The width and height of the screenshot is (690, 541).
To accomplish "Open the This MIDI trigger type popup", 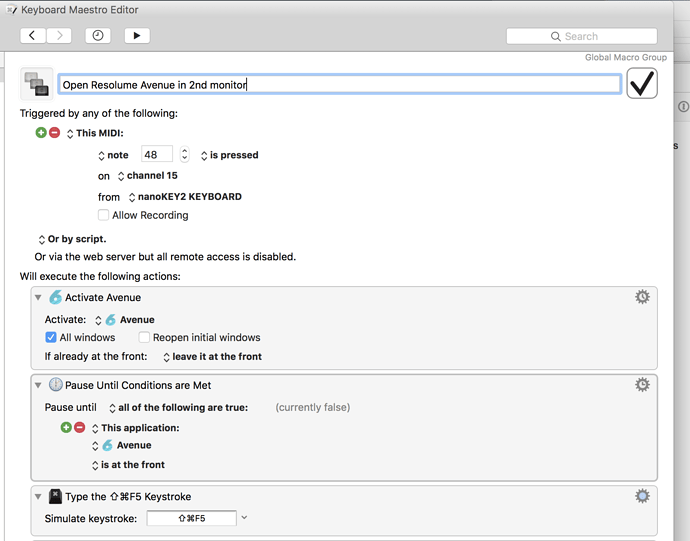I will tap(95, 133).
